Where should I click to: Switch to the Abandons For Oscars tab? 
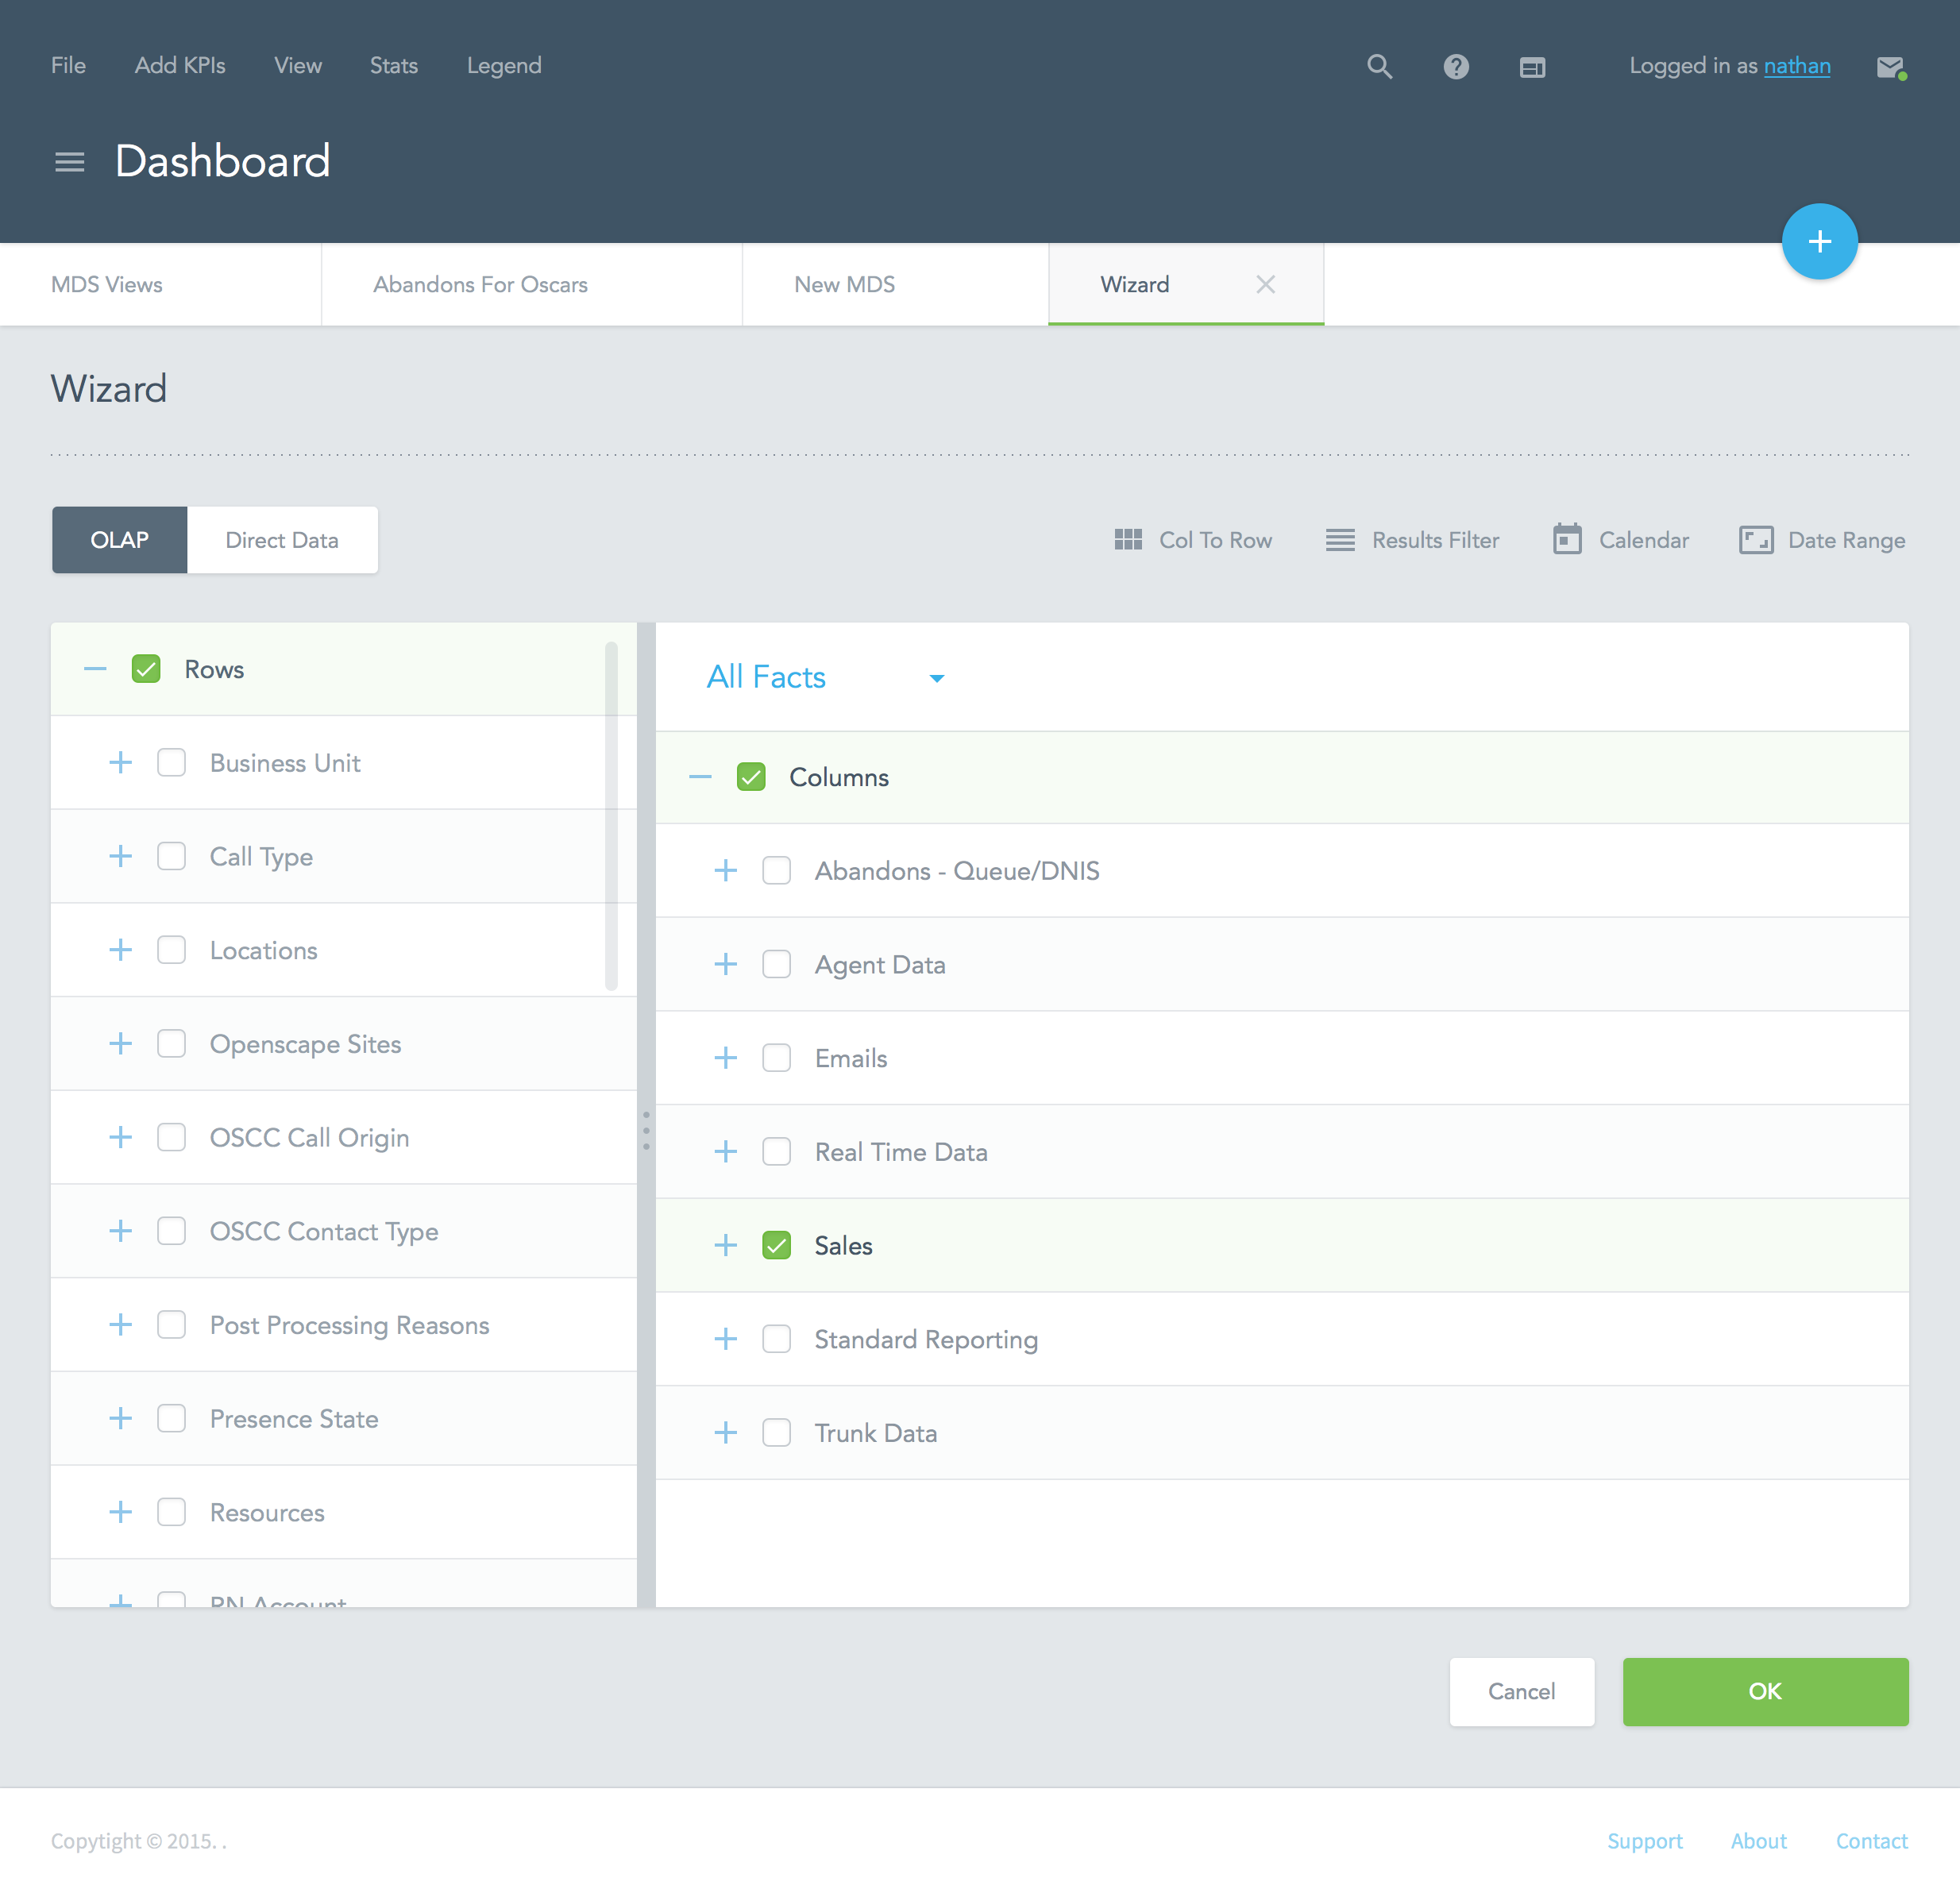(480, 285)
